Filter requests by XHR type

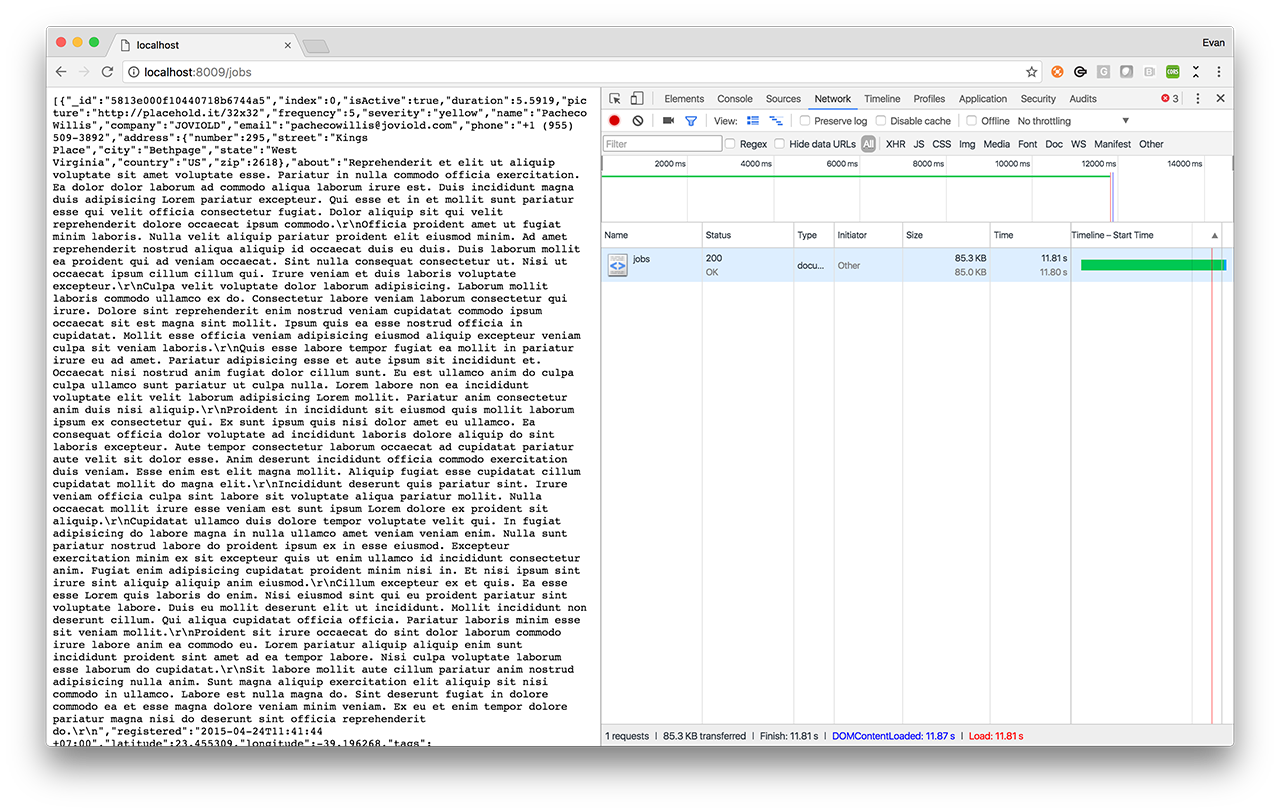tap(895, 144)
